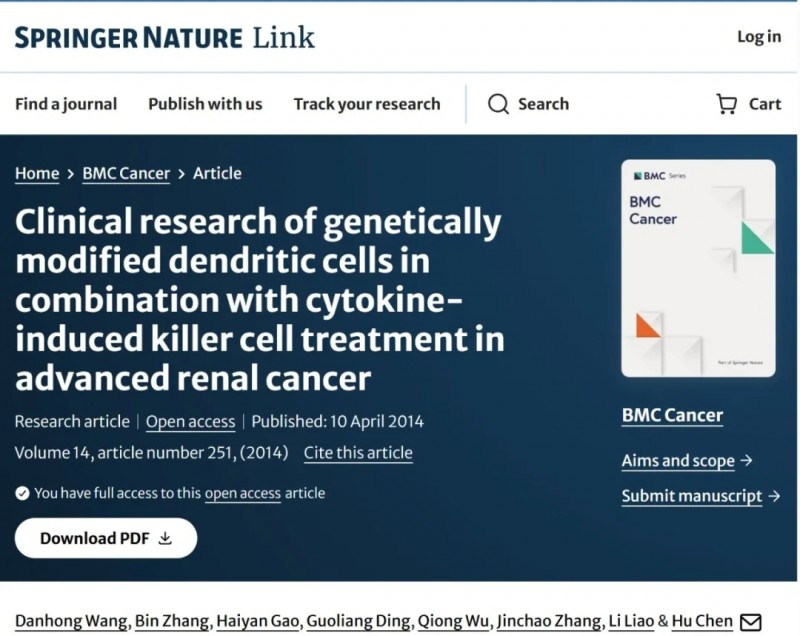Viewport: 800px width, 636px height.
Task: Click BMC Cancer journal title link
Action: 672,415
